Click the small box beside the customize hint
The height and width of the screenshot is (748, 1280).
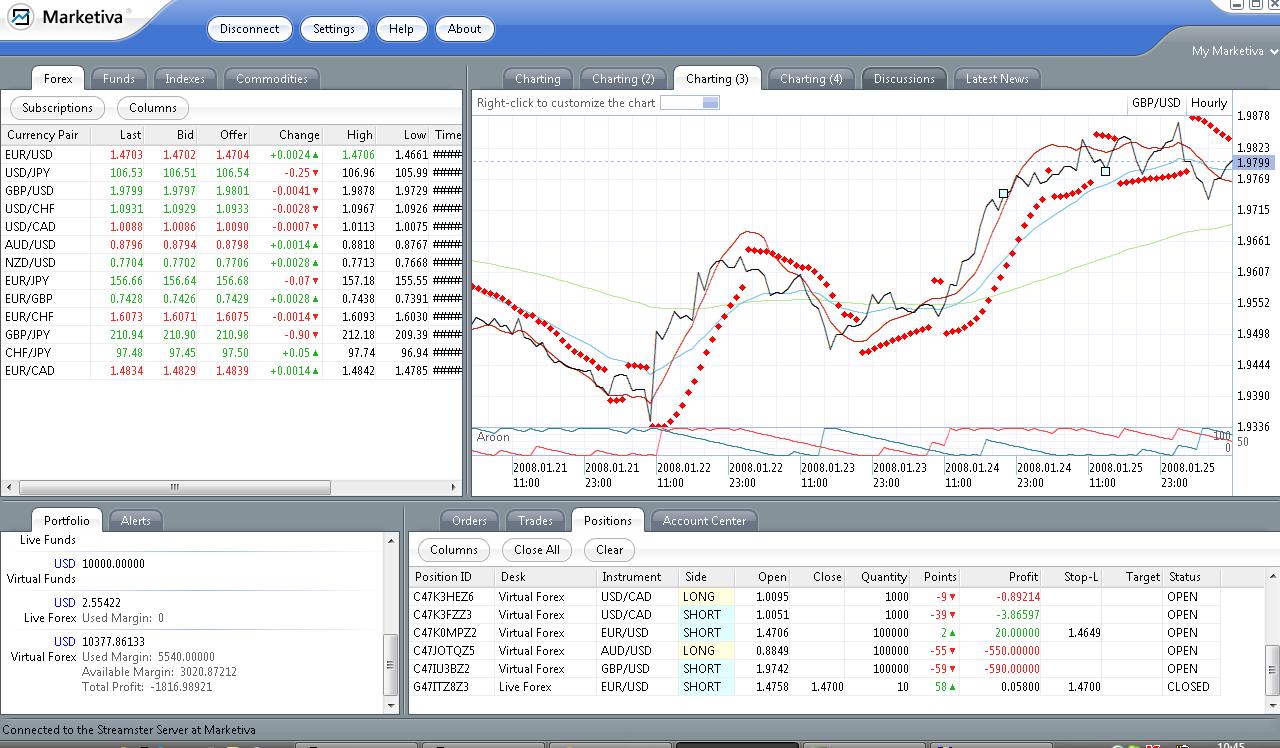point(690,103)
